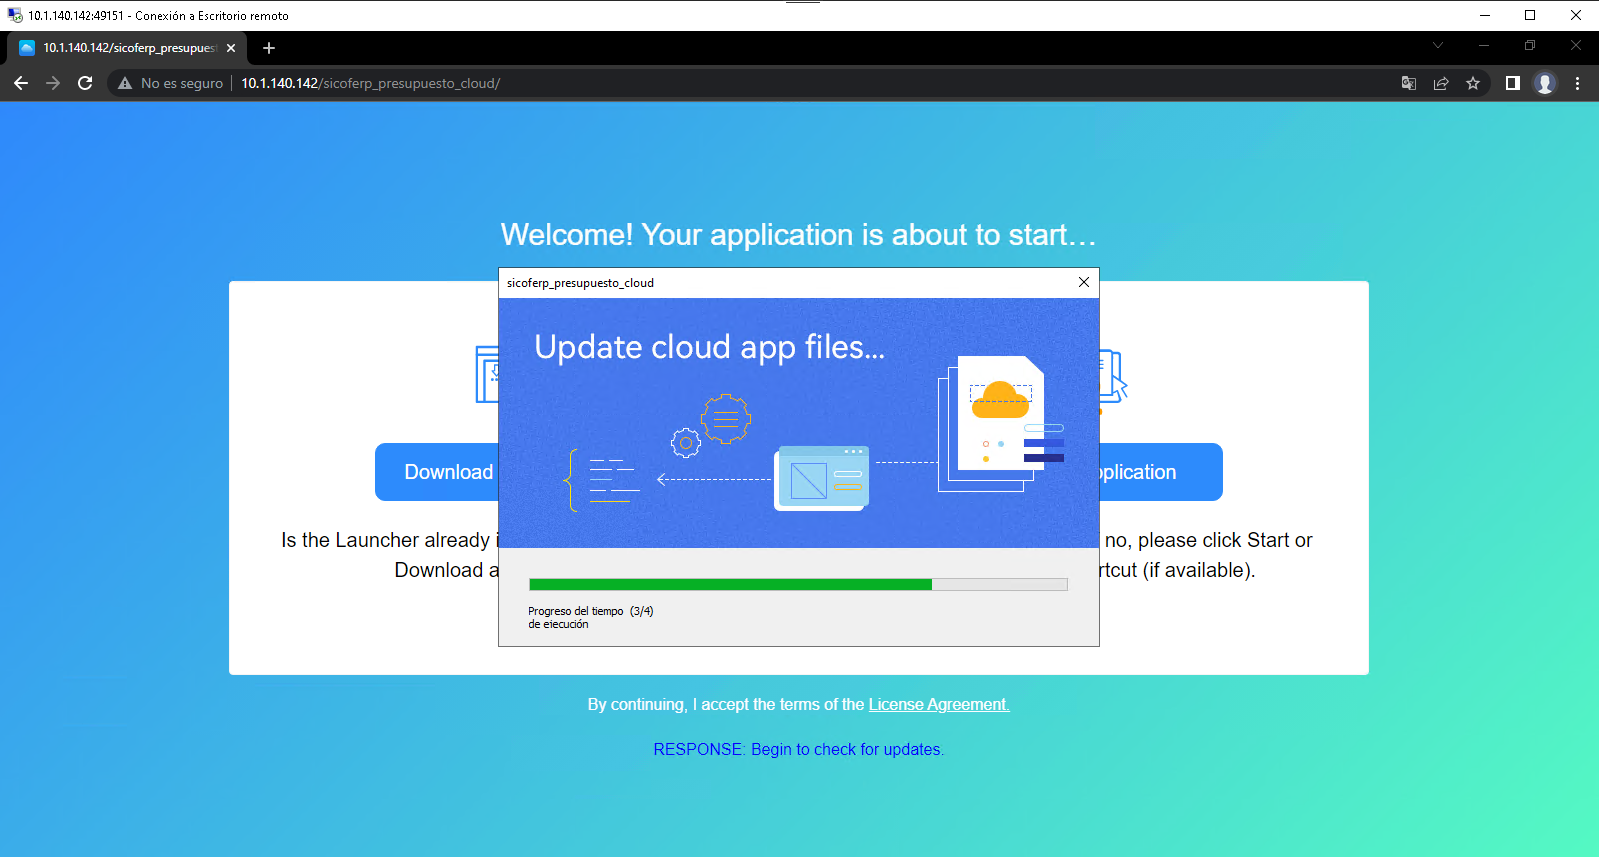Open the License Agreement link
Image resolution: width=1599 pixels, height=857 pixels.
[938, 704]
